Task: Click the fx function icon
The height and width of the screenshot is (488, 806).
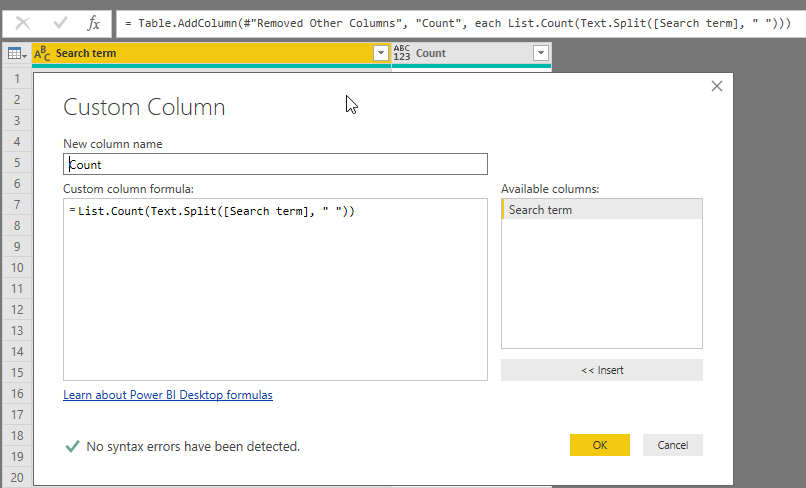Action: click(93, 22)
